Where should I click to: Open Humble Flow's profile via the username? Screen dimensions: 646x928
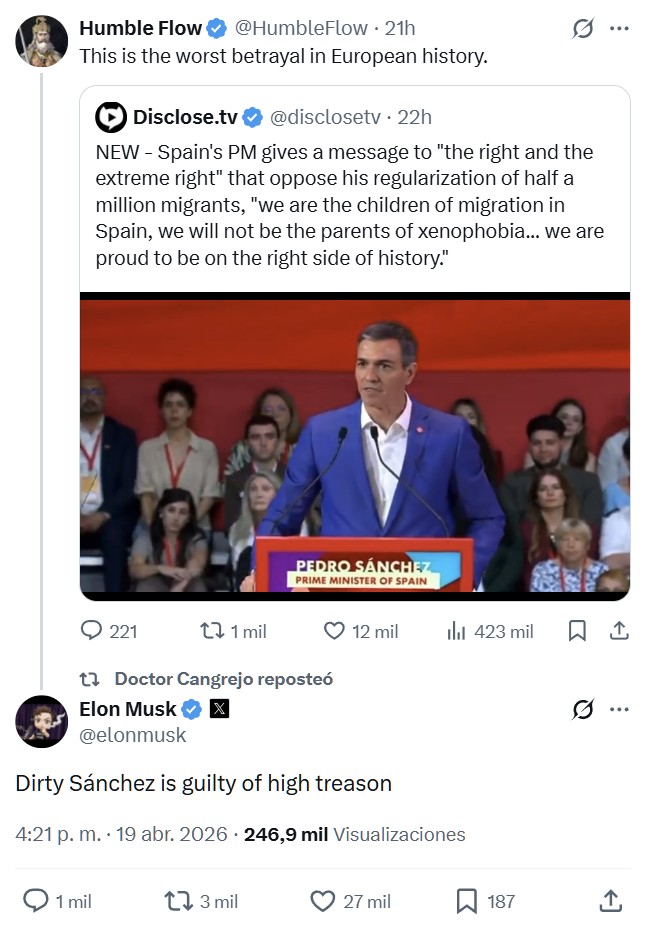point(133,28)
